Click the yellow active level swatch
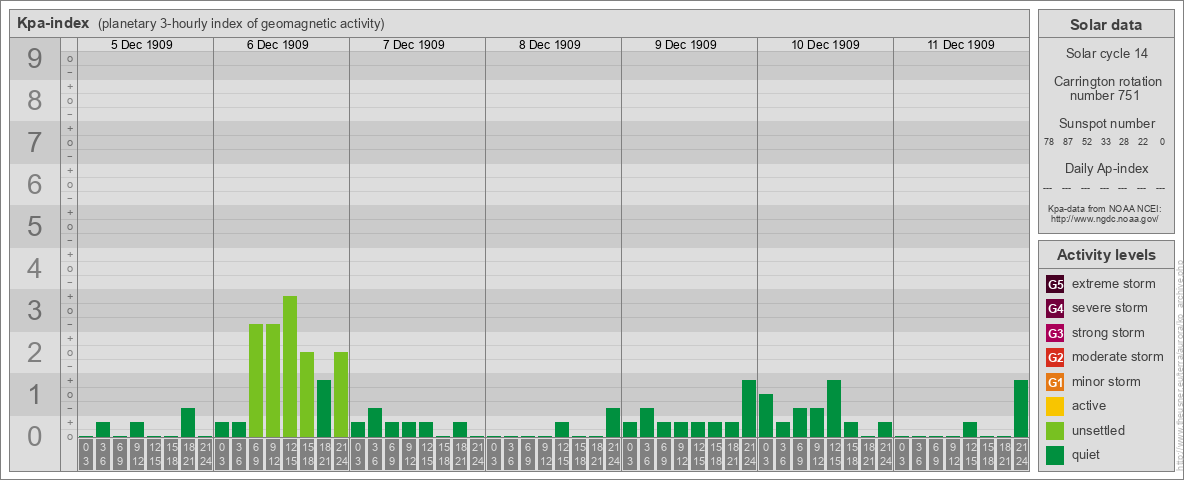Screen dimensions: 1184x480 1055,406
